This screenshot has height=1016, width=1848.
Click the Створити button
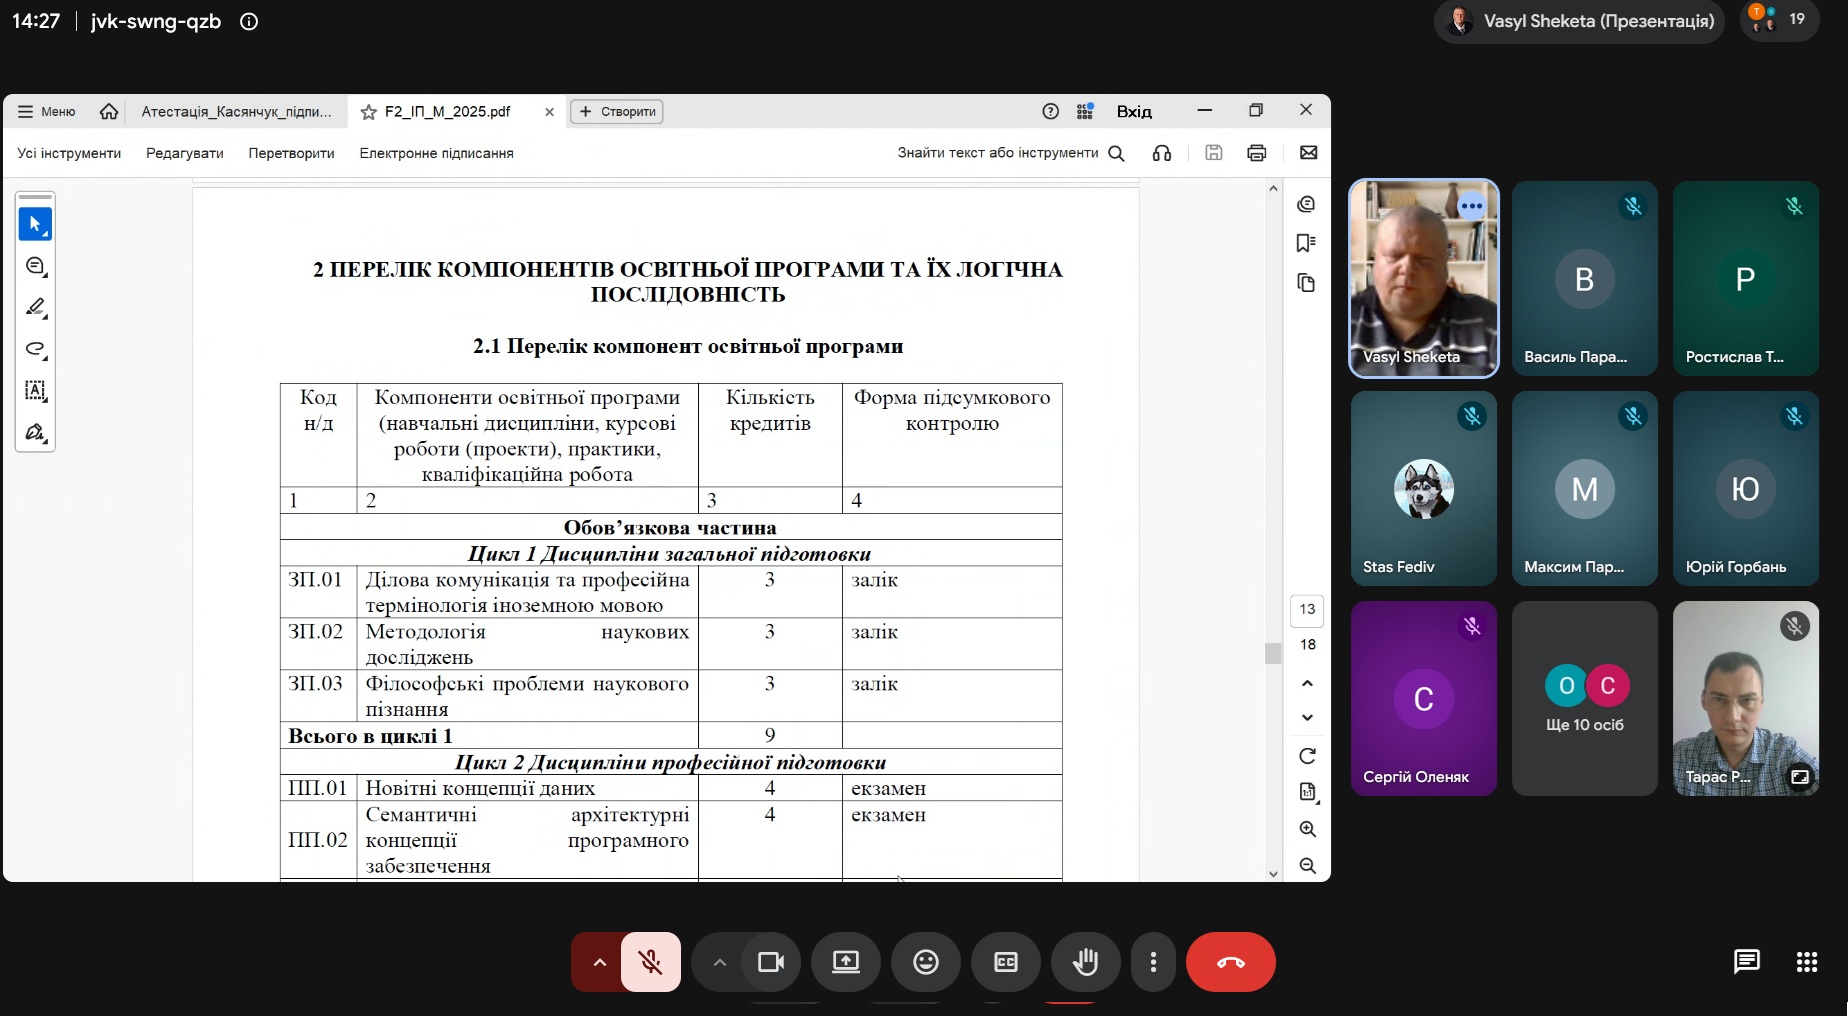[x=617, y=112]
